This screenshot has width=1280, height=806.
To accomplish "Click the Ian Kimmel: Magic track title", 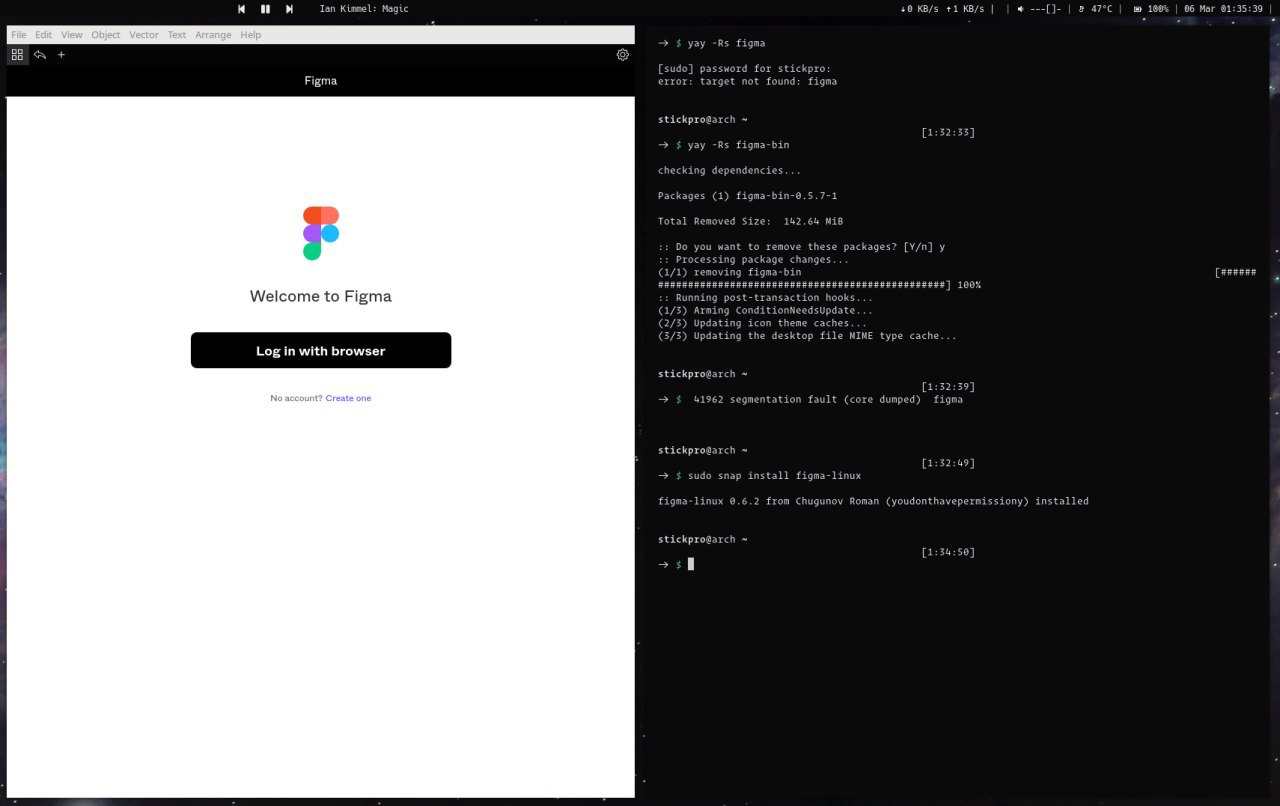I will click(364, 9).
